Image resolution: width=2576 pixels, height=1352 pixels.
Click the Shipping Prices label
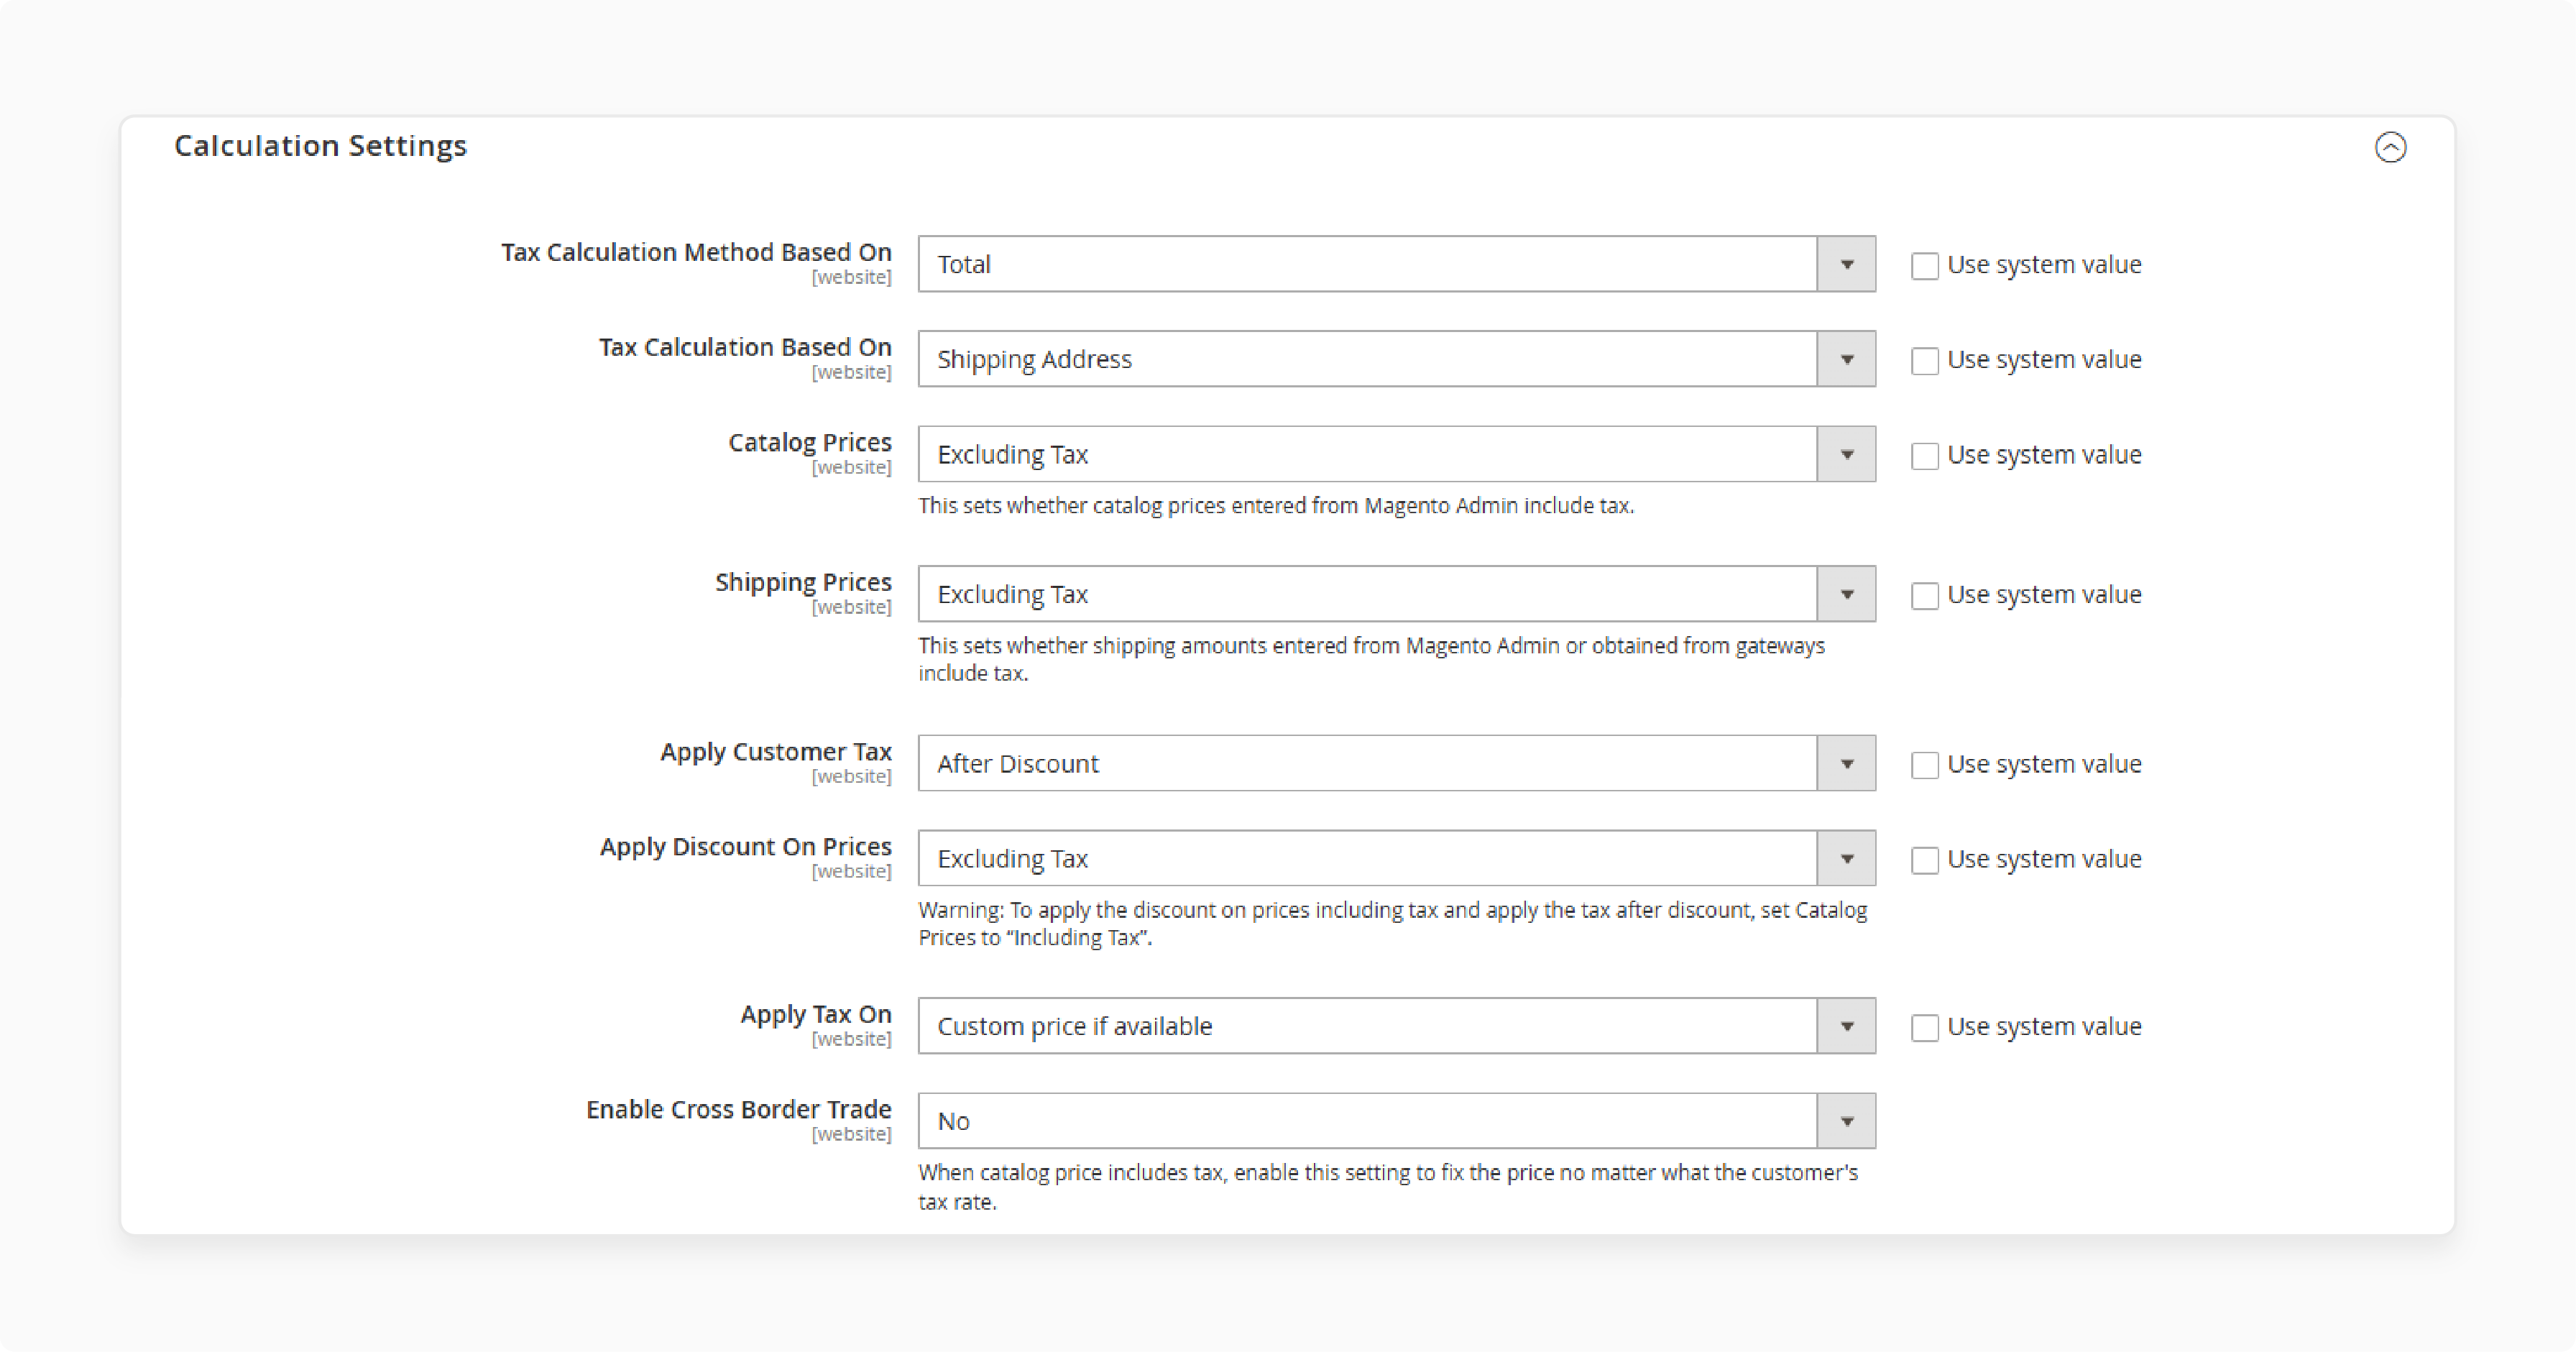pos(803,582)
